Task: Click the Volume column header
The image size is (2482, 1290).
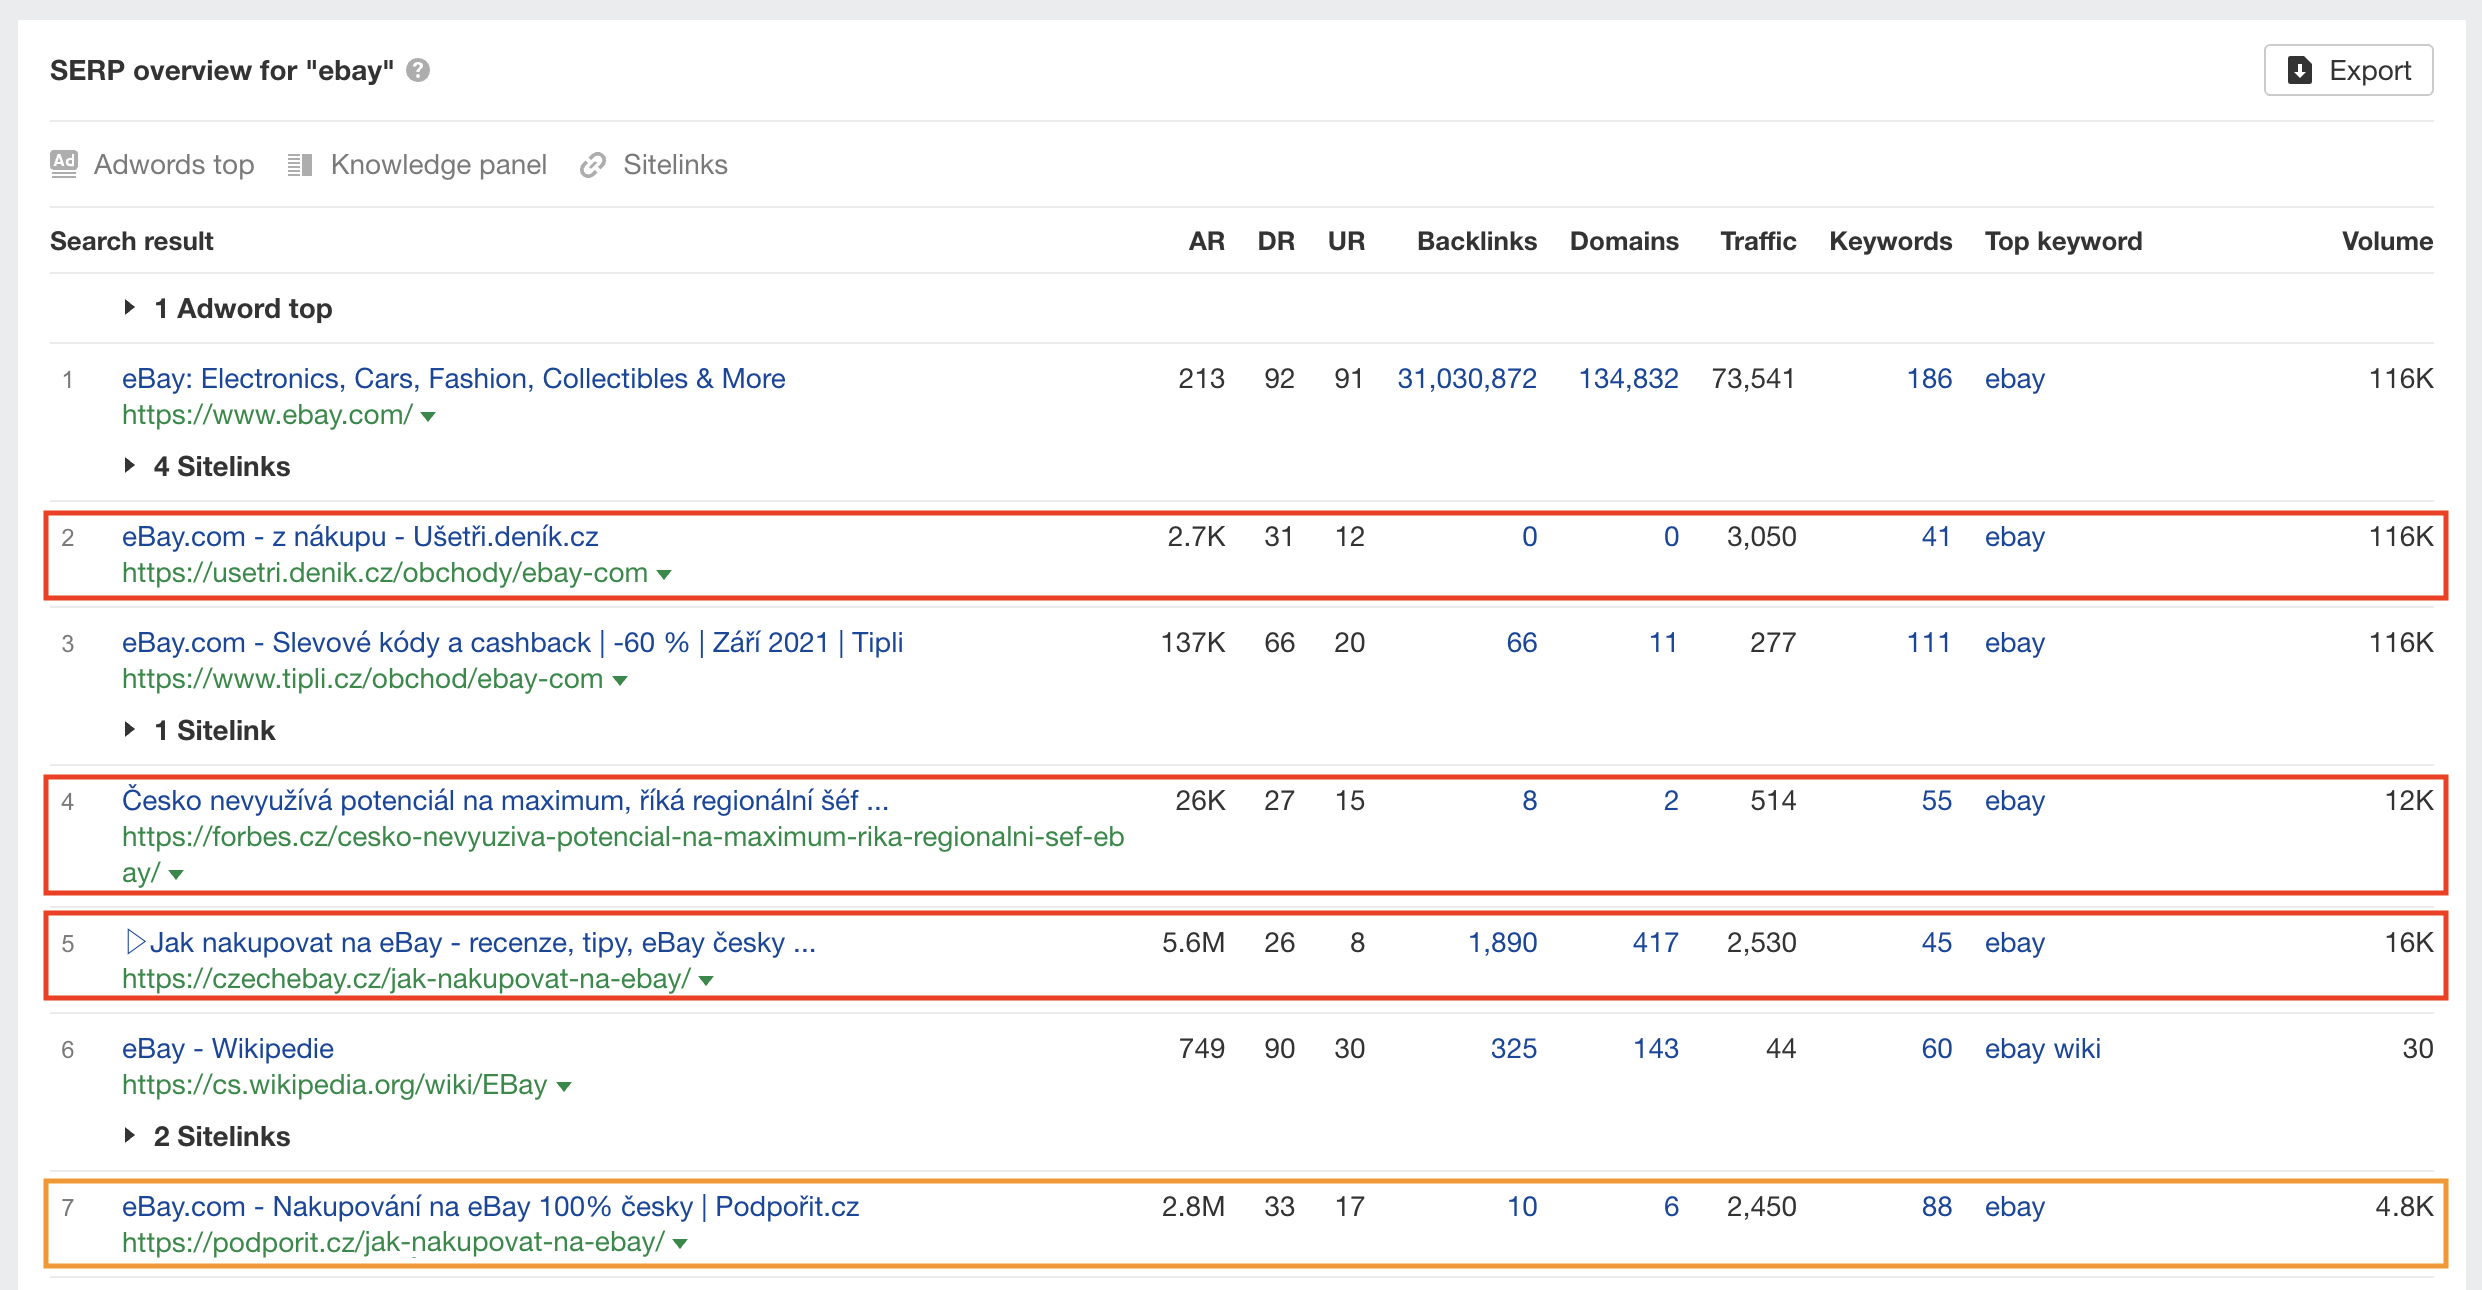Action: (x=2387, y=241)
